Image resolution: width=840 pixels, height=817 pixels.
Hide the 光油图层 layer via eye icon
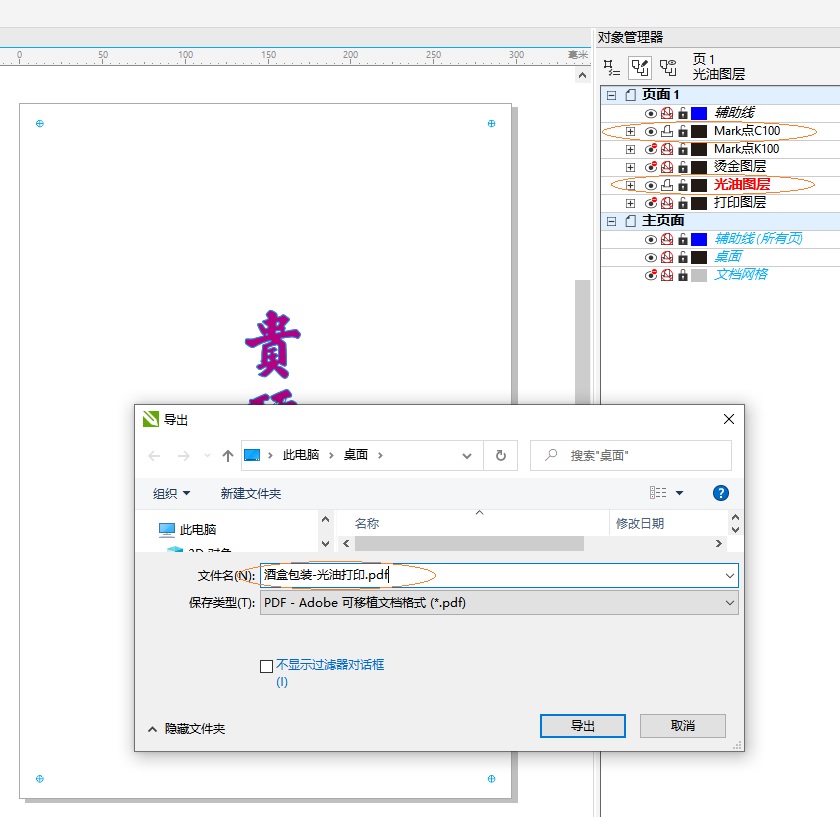pos(651,185)
